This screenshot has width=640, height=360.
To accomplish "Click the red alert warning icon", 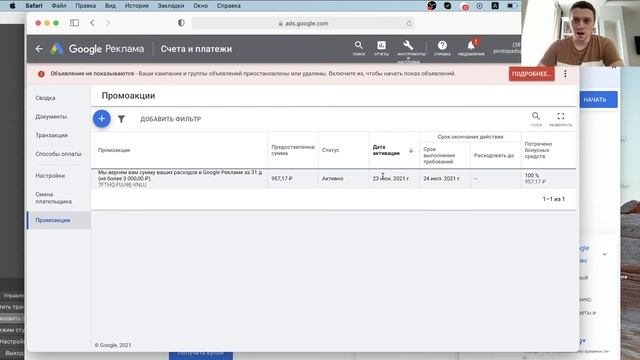I will [41, 74].
